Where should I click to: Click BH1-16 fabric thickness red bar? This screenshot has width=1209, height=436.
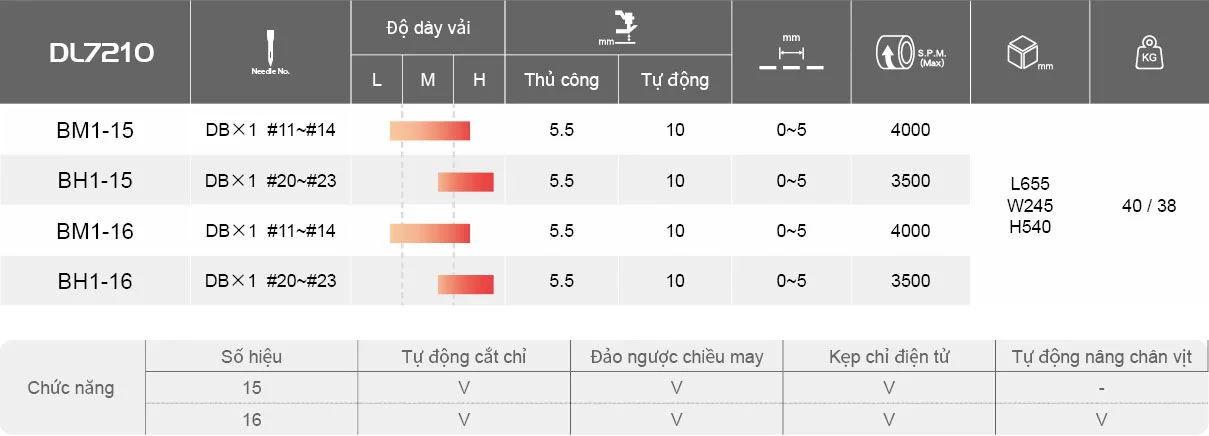[x=465, y=284]
